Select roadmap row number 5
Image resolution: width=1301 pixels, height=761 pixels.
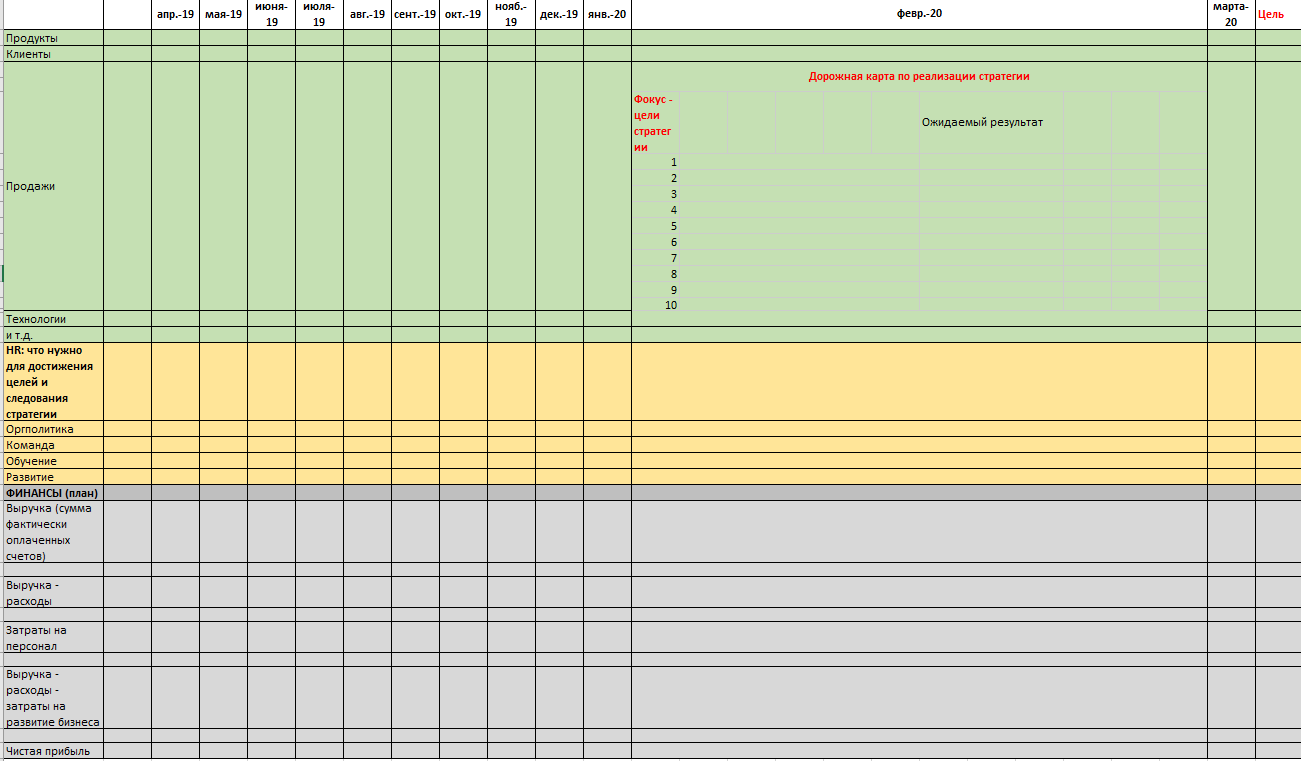point(655,226)
